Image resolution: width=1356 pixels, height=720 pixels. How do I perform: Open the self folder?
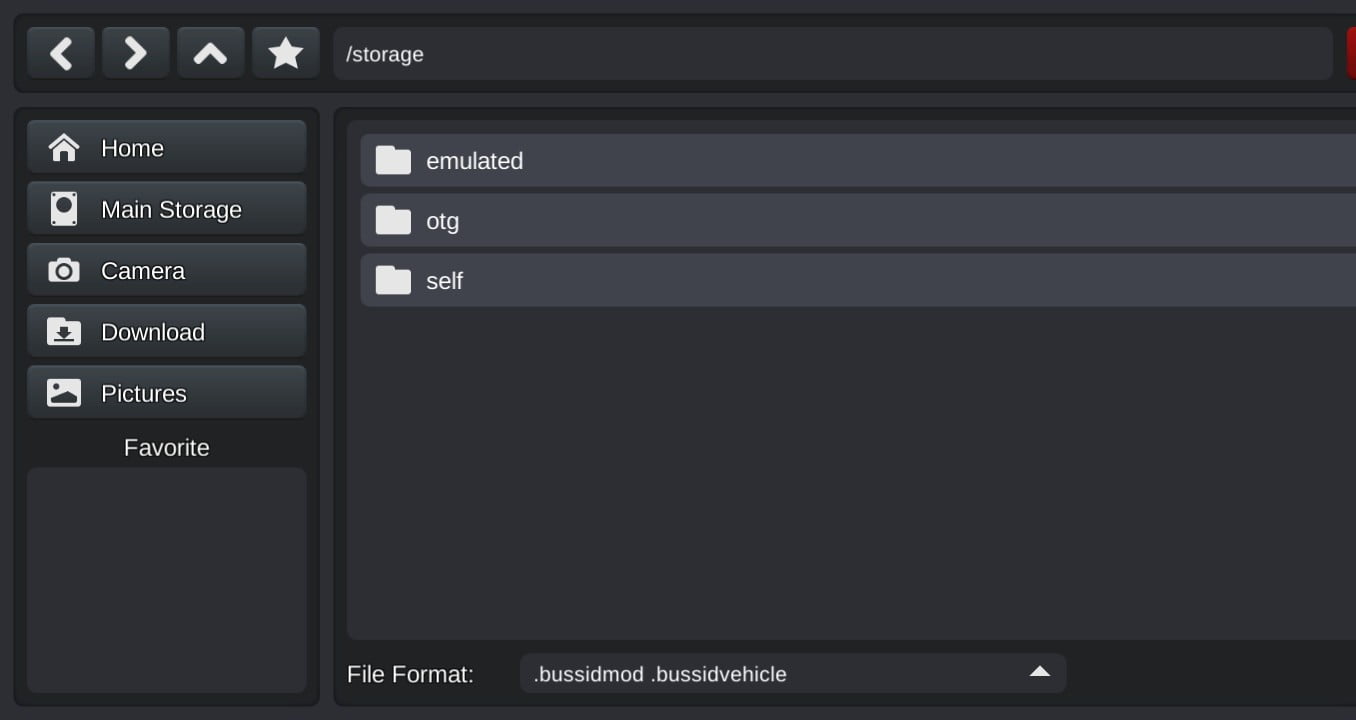[445, 281]
